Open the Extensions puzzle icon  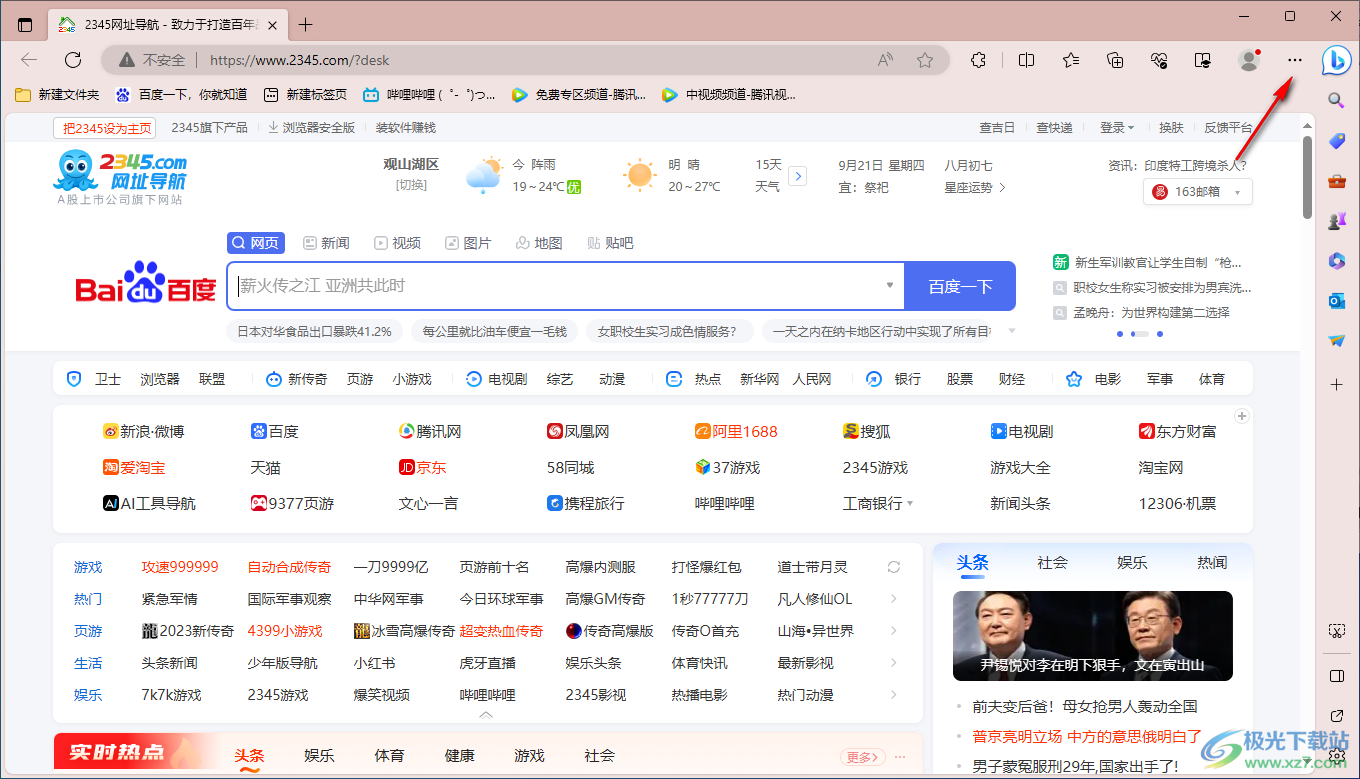point(979,60)
